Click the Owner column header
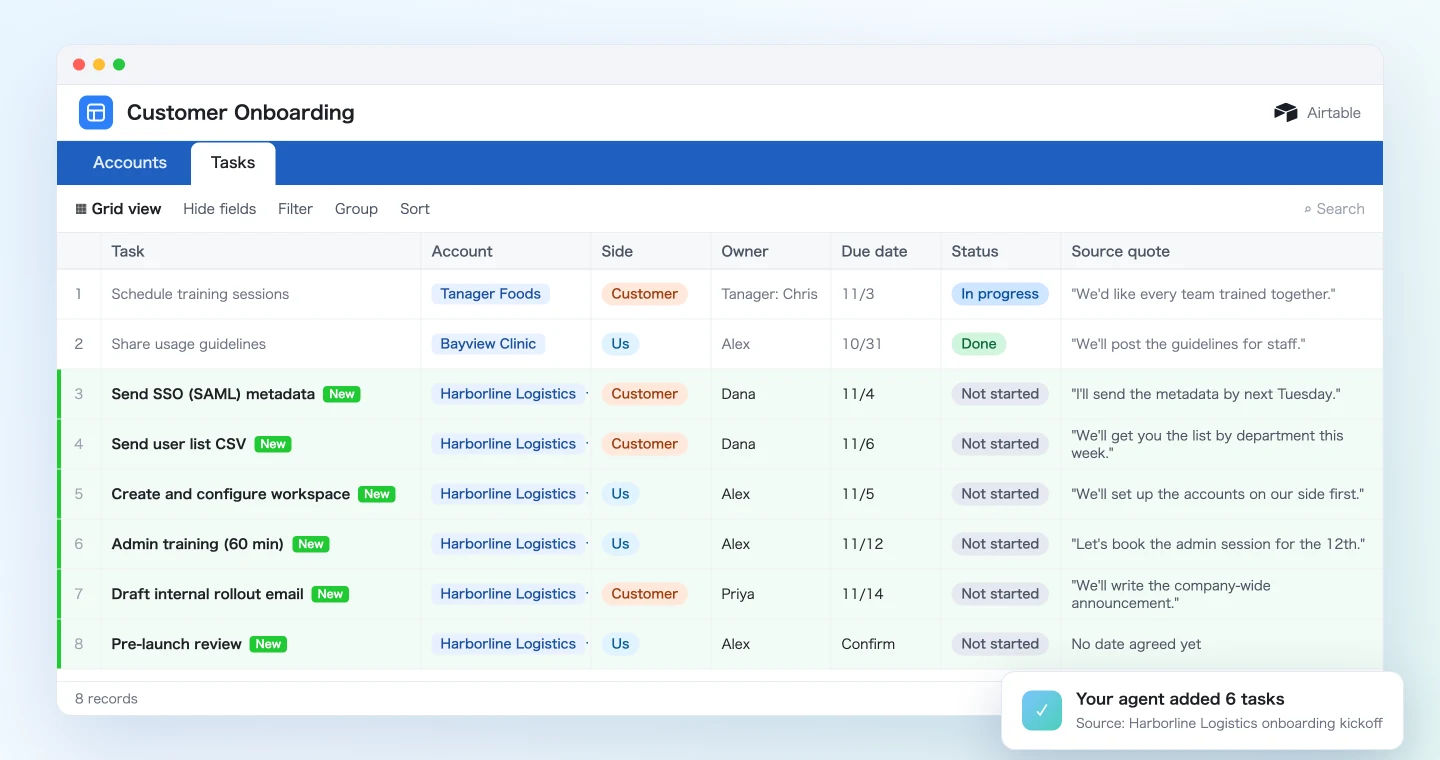The height and width of the screenshot is (760, 1440). (771, 251)
